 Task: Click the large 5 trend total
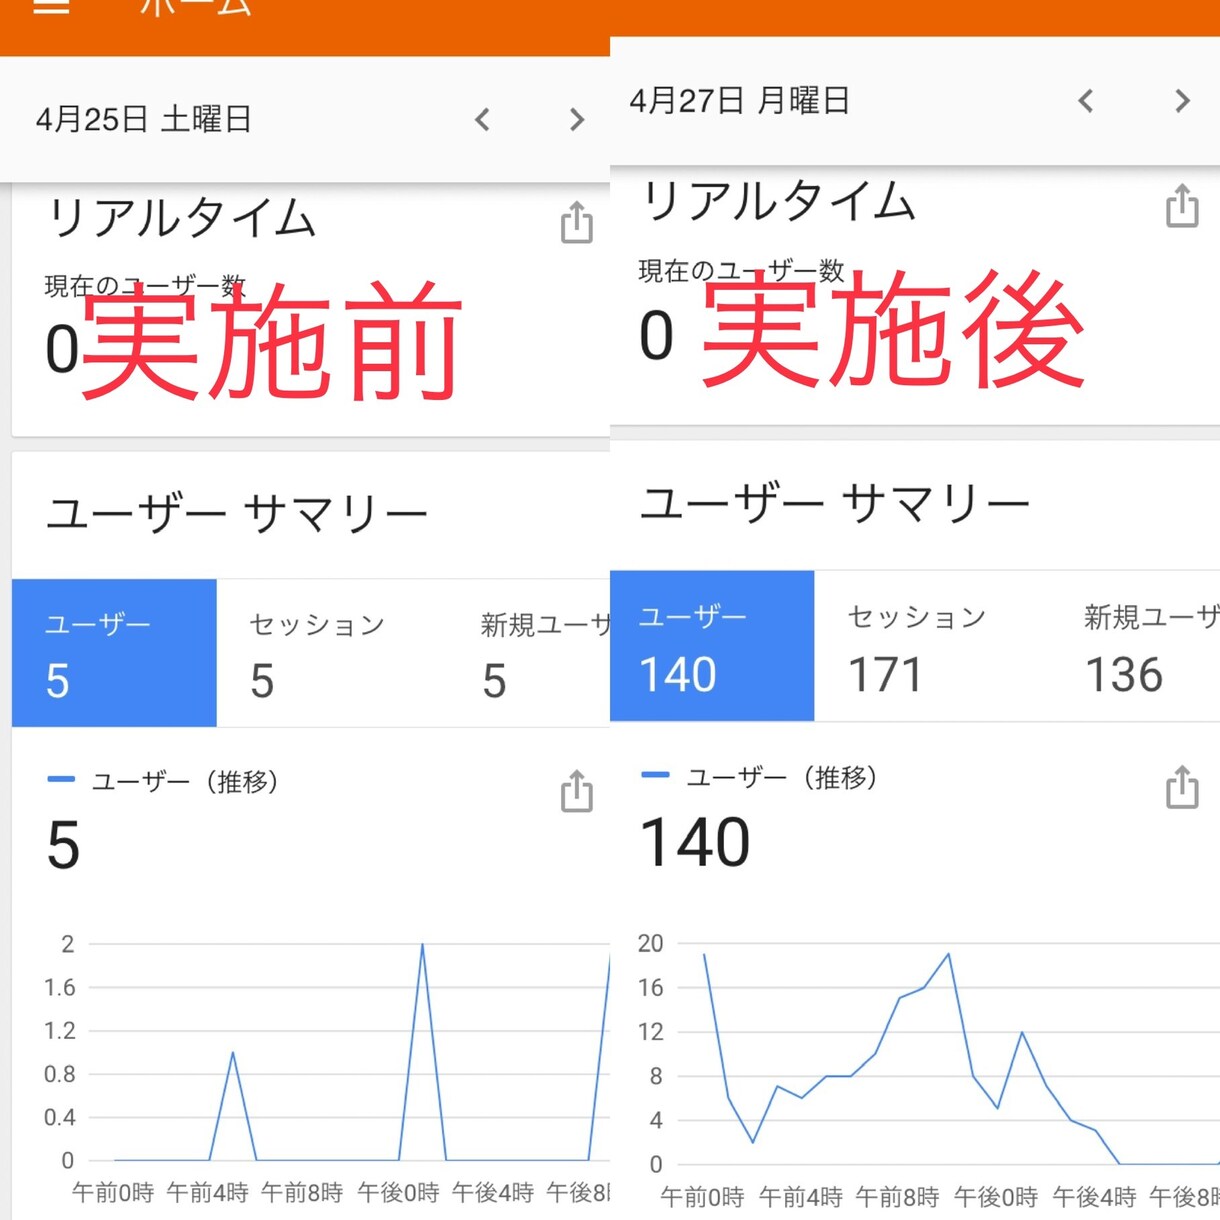(63, 846)
